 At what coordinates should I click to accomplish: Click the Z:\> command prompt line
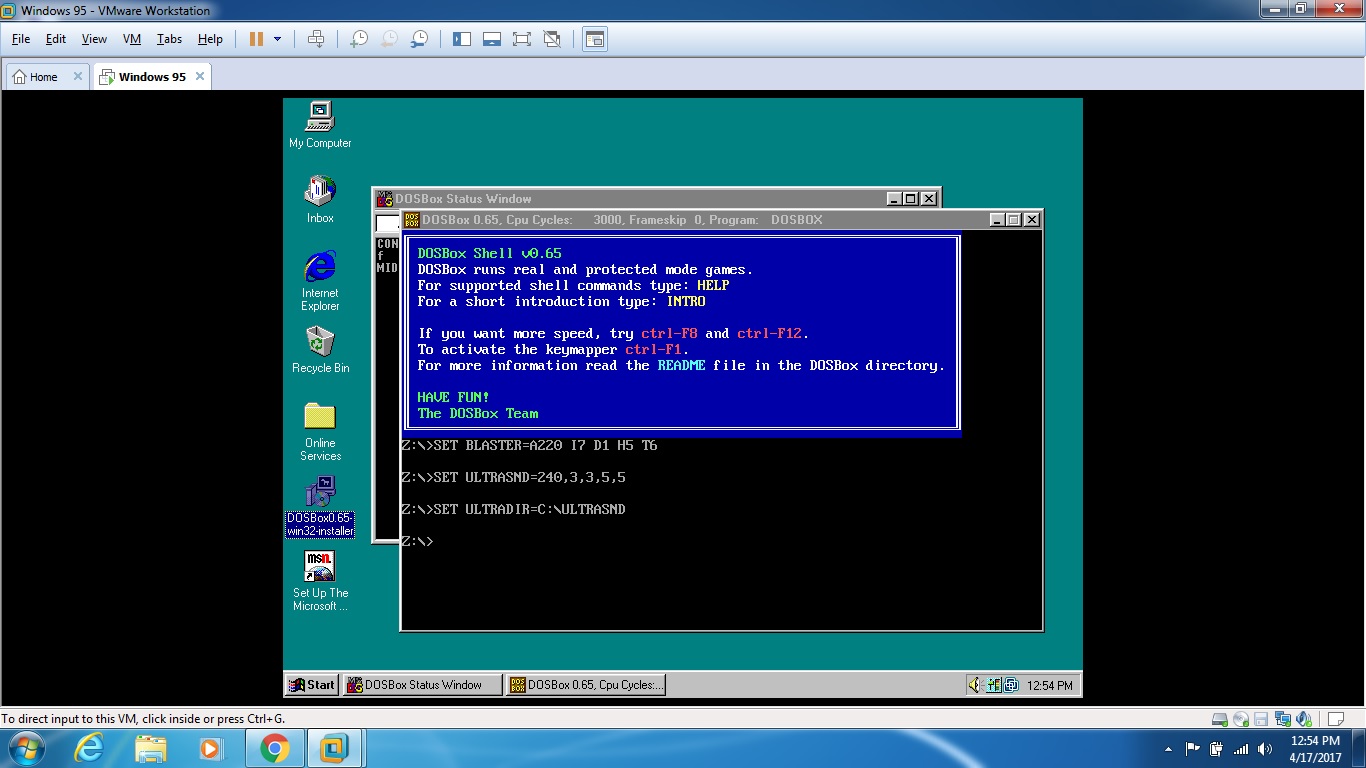[418, 541]
